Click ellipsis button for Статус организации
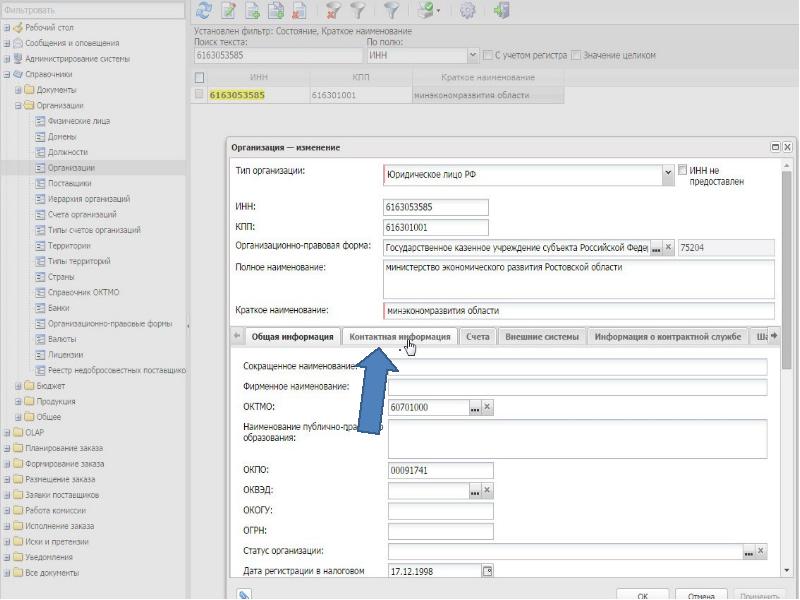Image resolution: width=800 pixels, height=600 pixels. click(x=748, y=551)
